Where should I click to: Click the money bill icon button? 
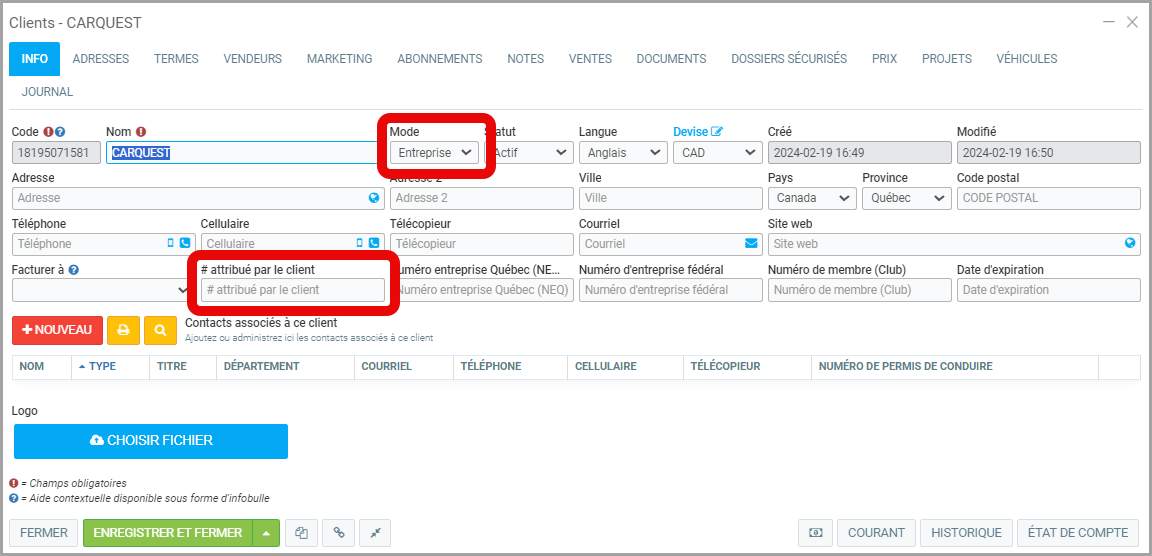[x=815, y=533]
